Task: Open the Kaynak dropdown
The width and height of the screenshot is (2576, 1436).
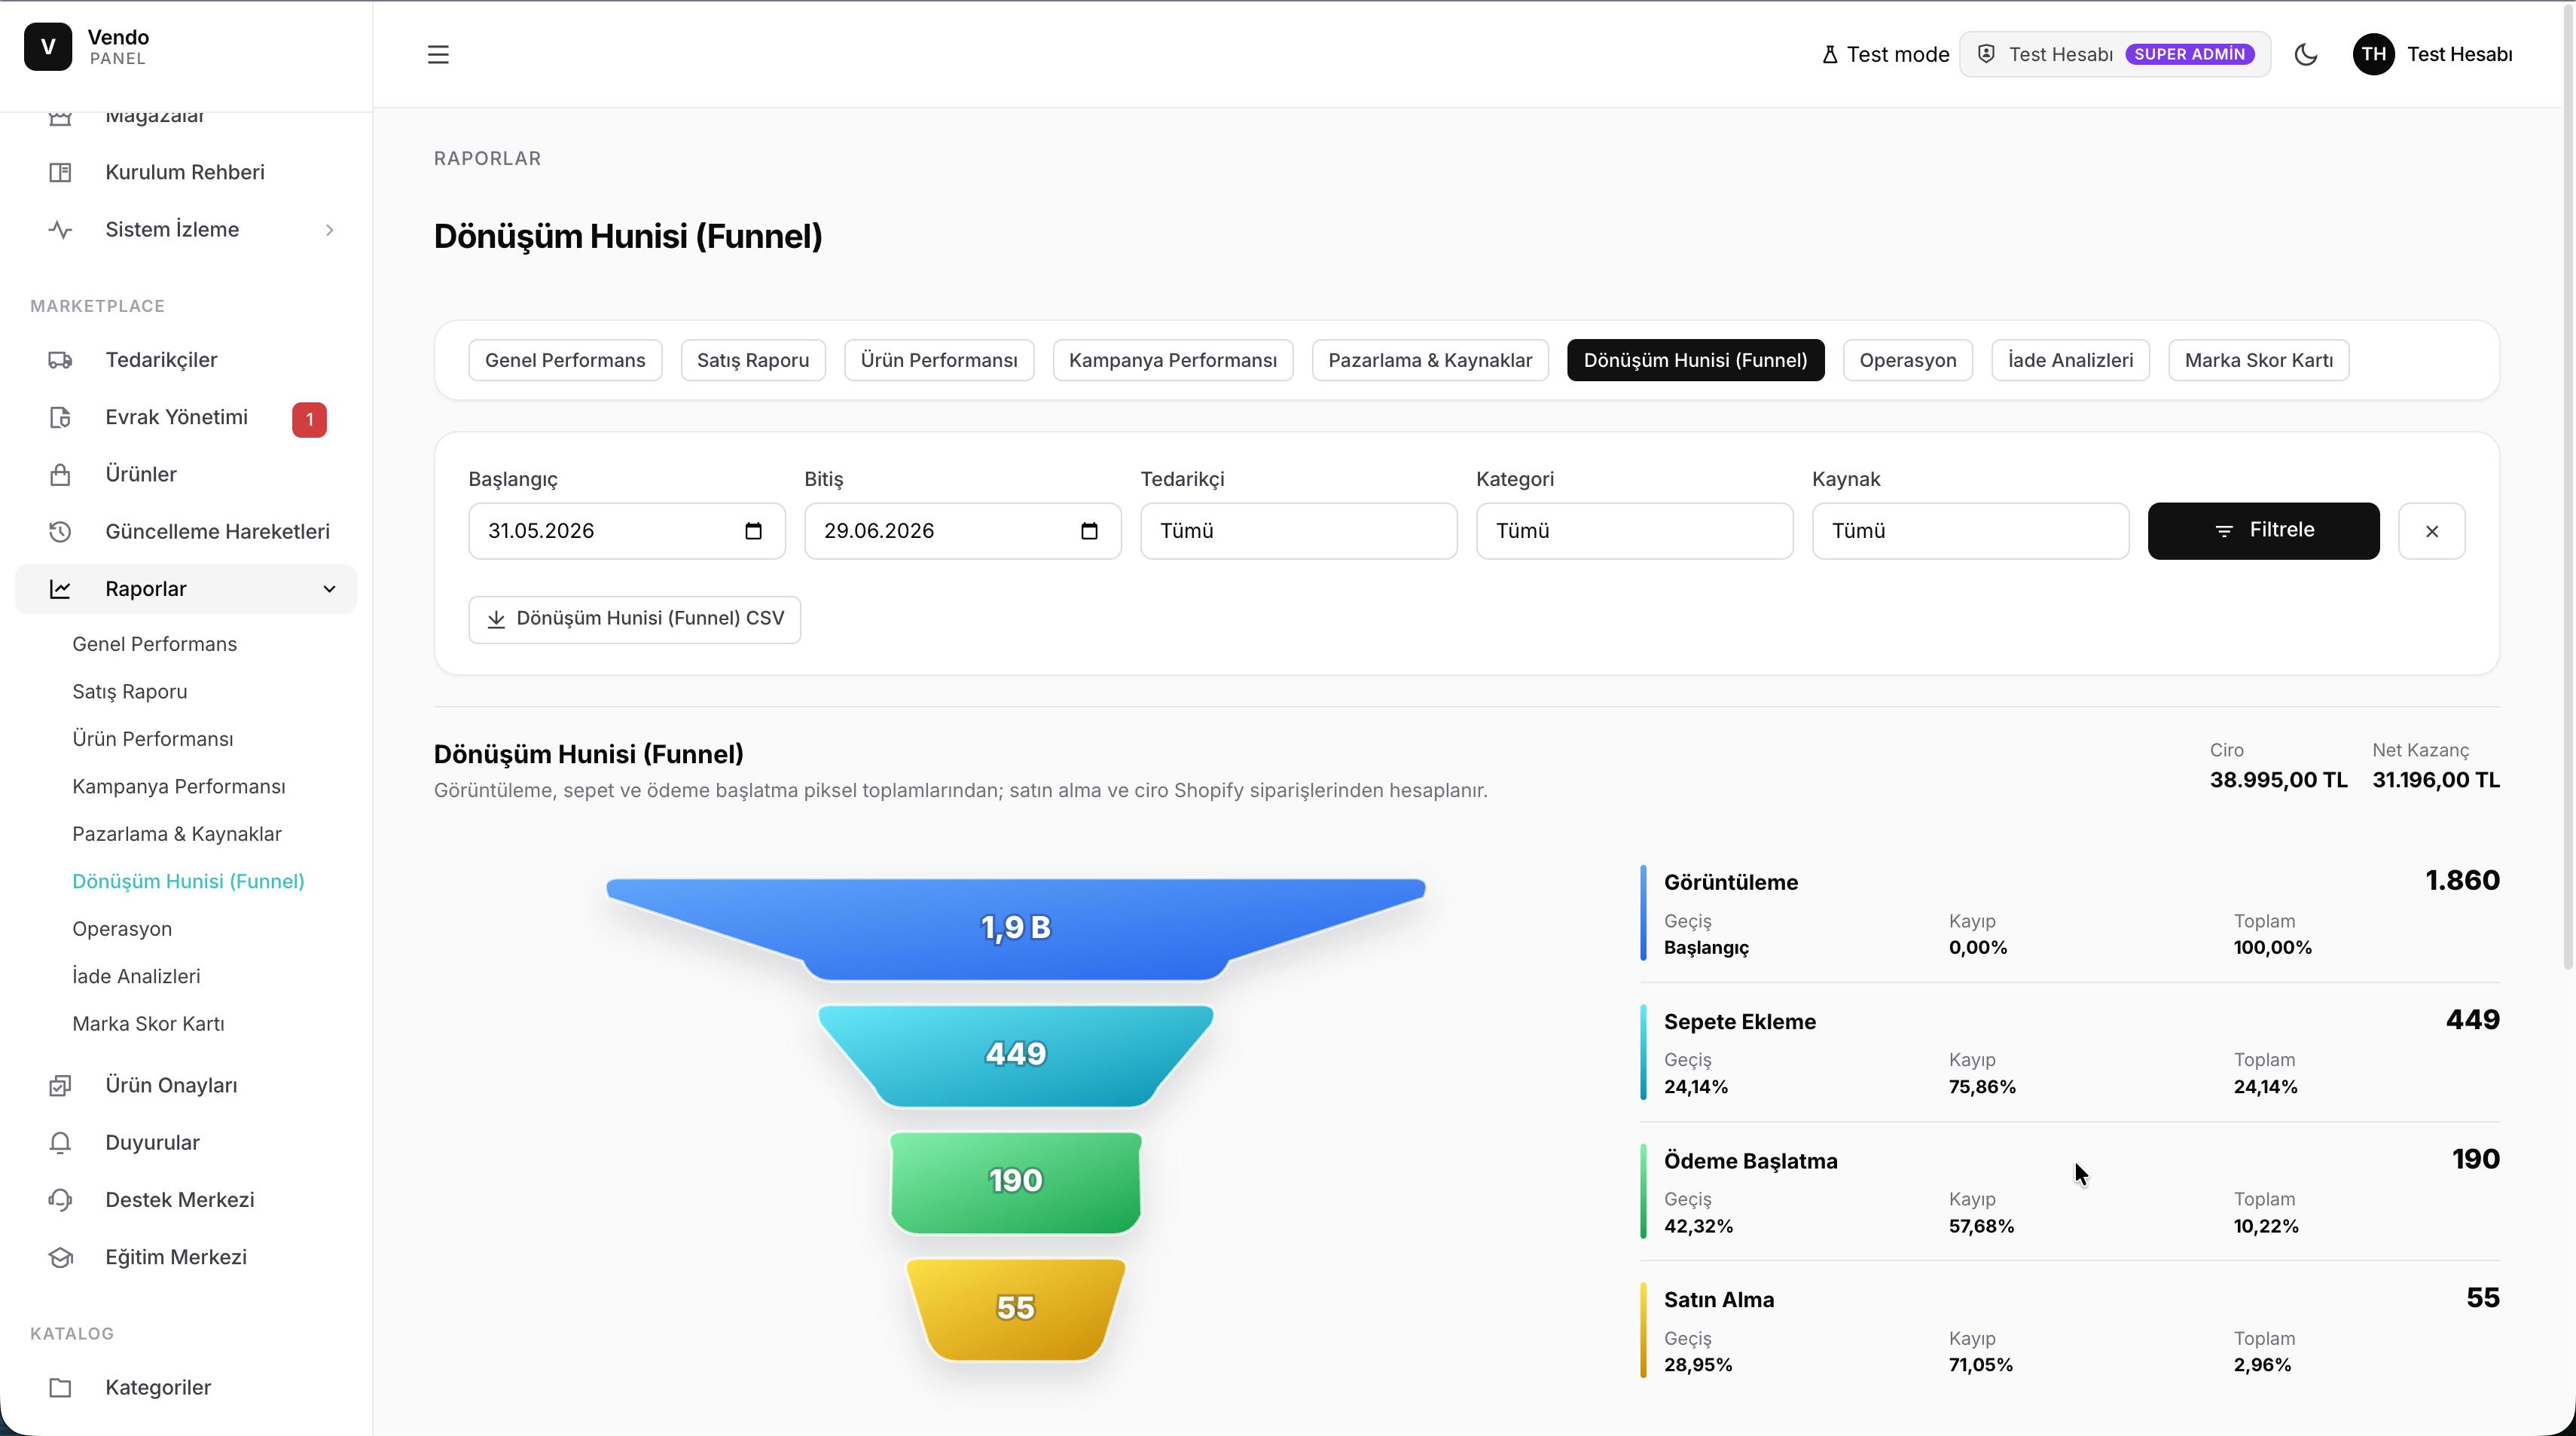Action: [1970, 531]
